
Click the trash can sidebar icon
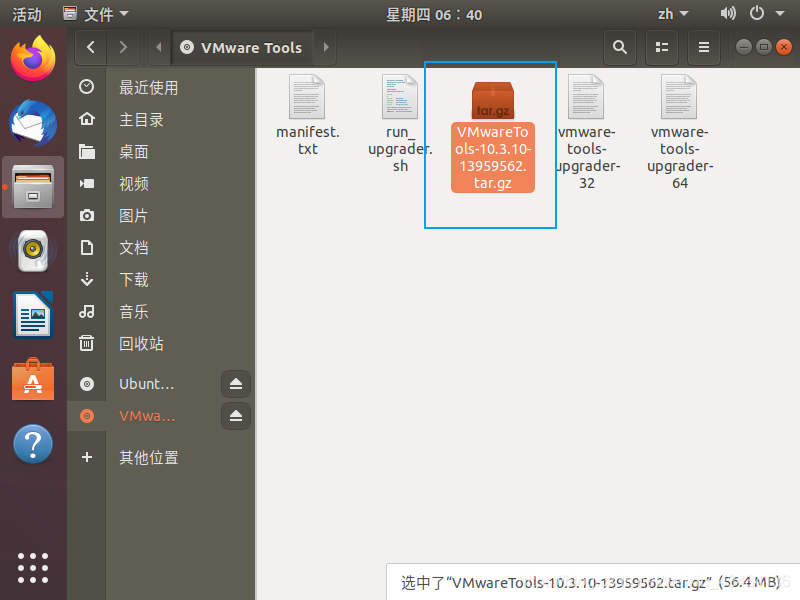pyautogui.click(x=87, y=343)
